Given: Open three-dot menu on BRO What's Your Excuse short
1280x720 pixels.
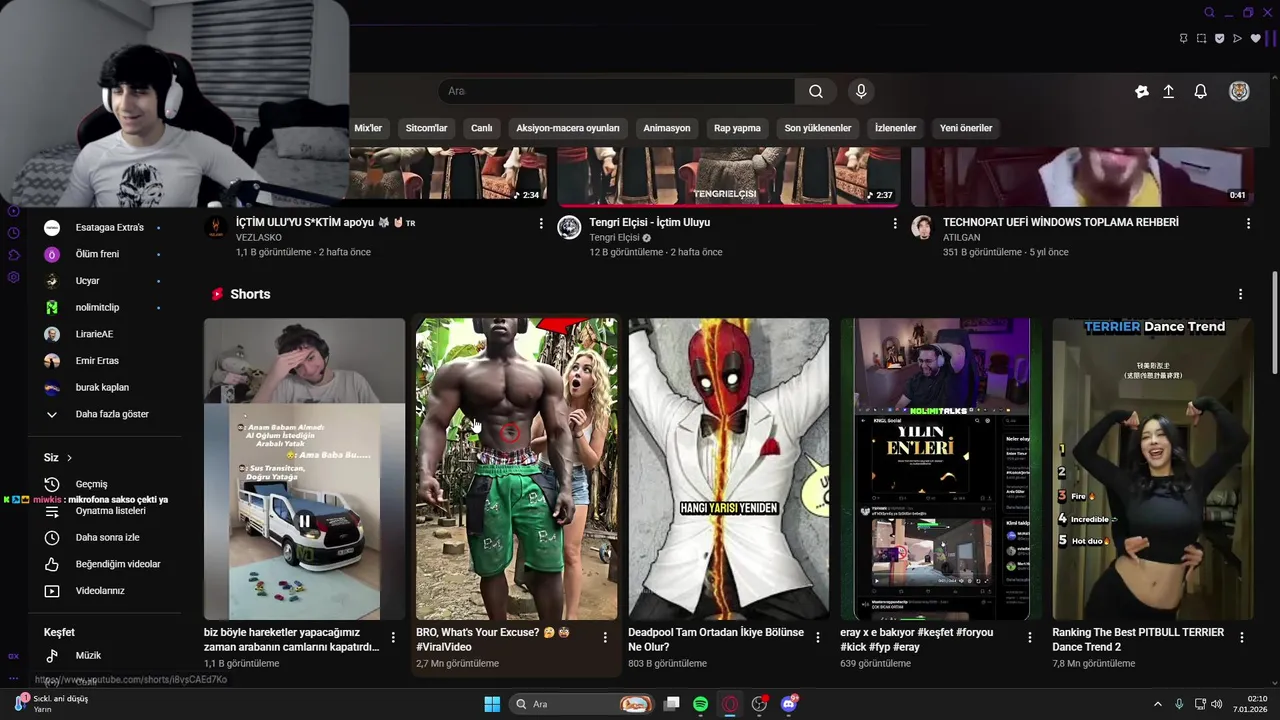Looking at the screenshot, I should click(605, 637).
